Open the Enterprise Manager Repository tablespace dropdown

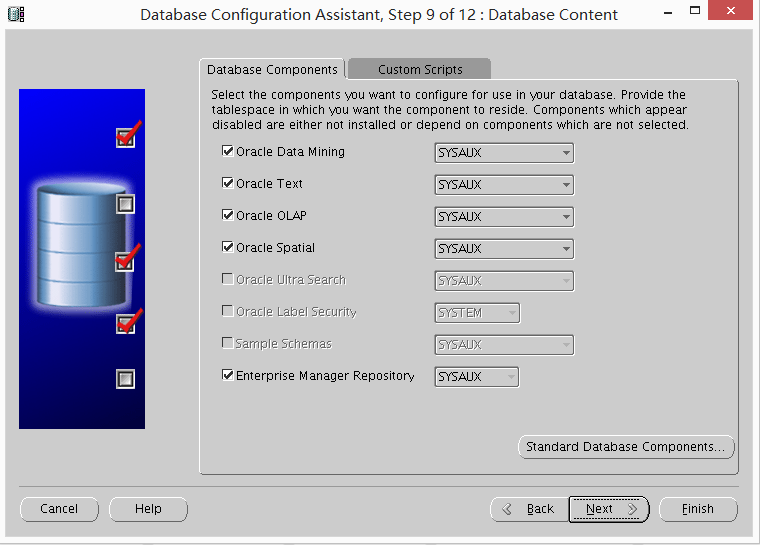(x=476, y=377)
